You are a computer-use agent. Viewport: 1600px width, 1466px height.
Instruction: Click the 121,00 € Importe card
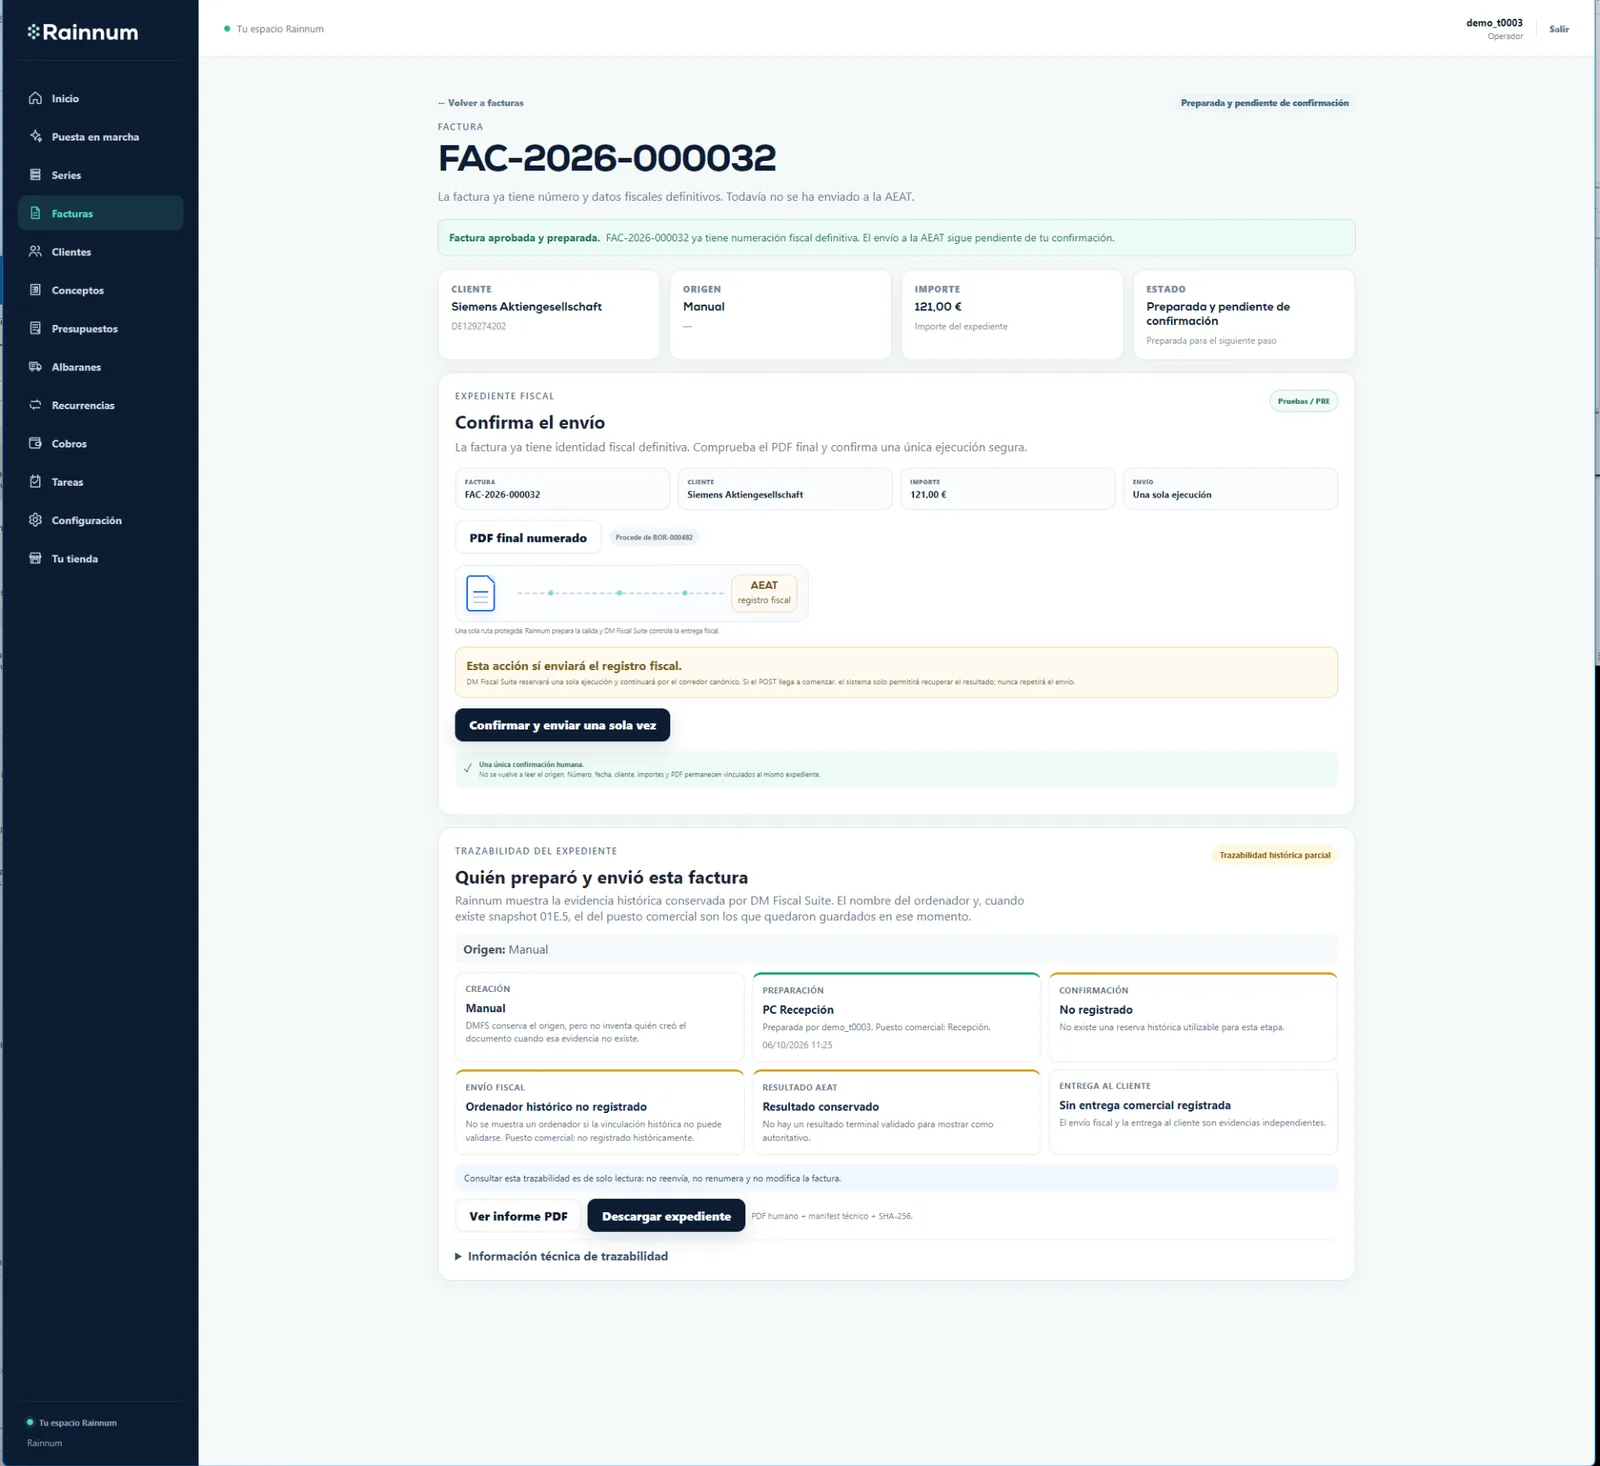click(x=1012, y=314)
